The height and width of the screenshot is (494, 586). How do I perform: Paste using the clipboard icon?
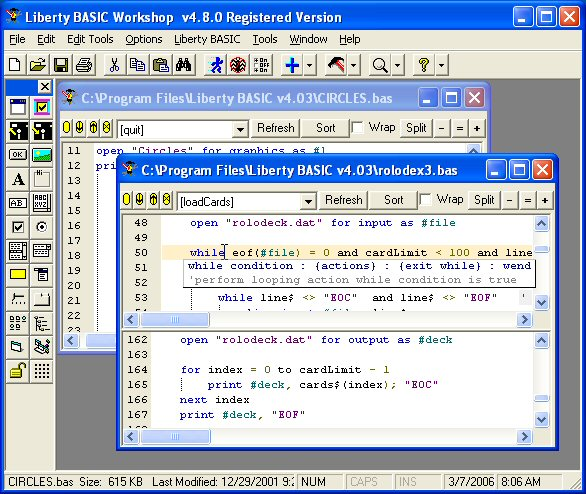coord(161,65)
